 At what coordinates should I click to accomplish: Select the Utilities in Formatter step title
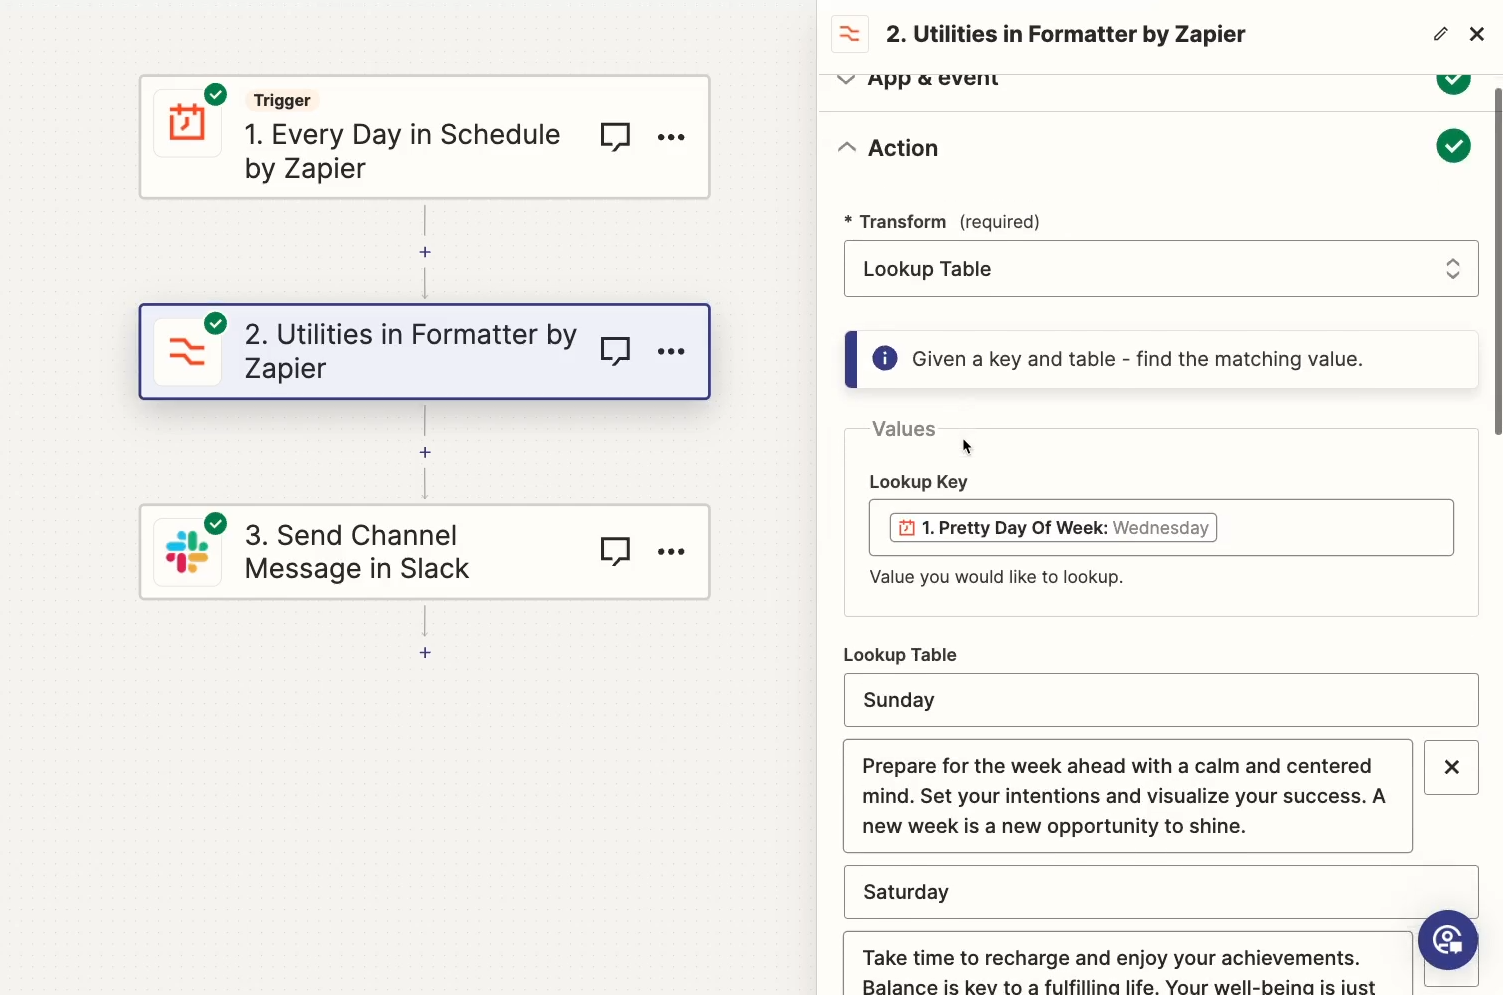[x=410, y=351]
